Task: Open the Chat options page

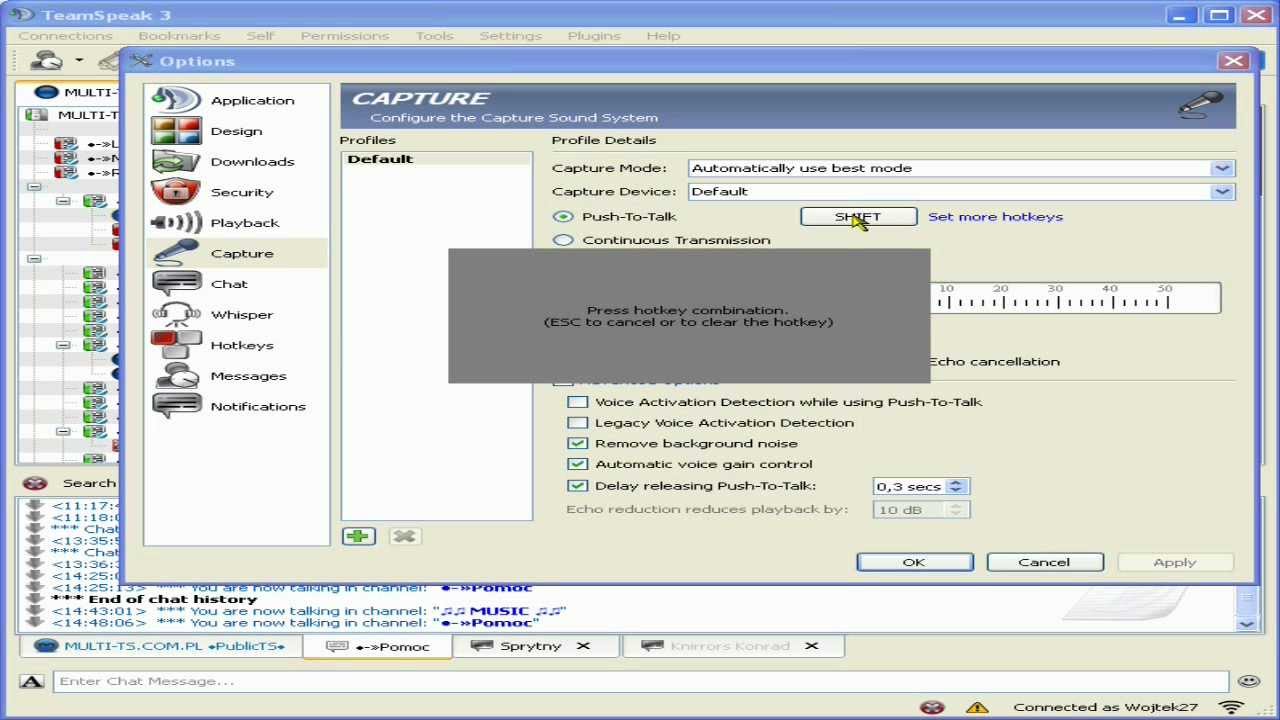Action: pos(236,284)
